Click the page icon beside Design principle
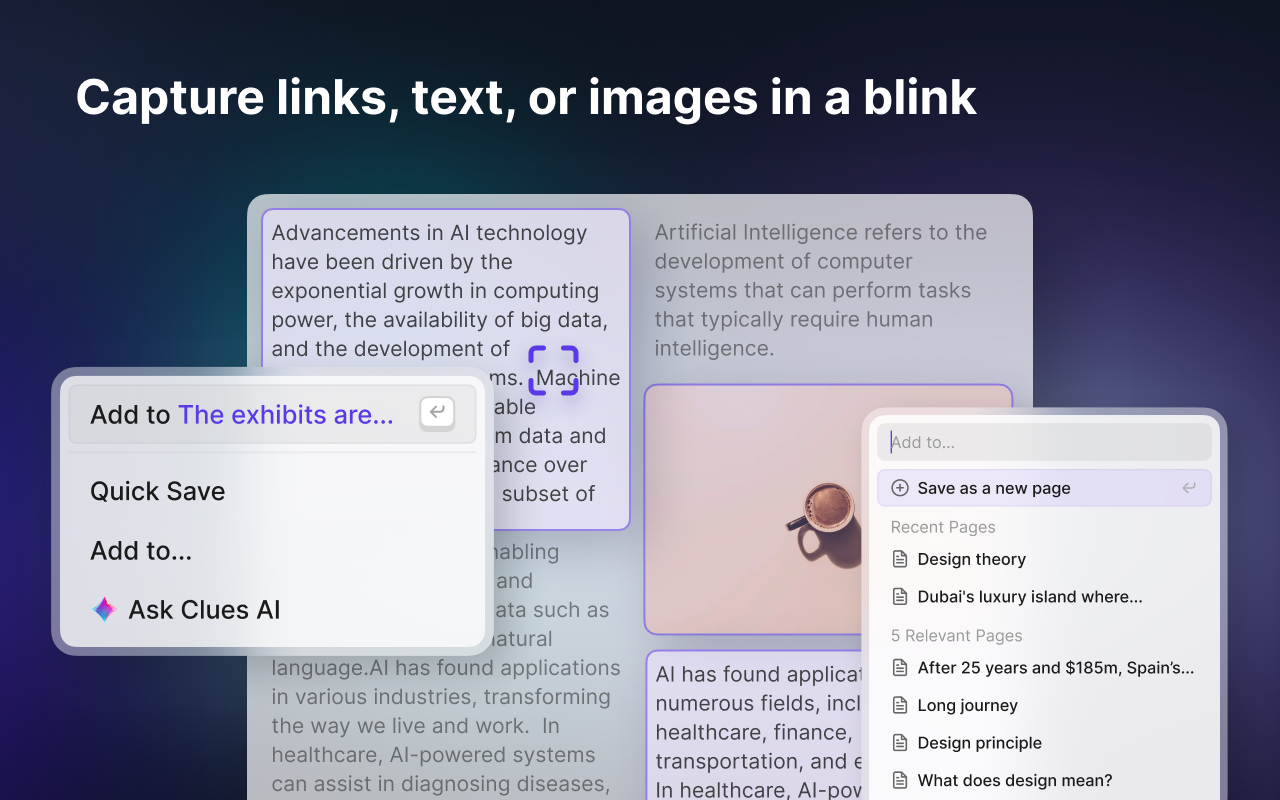This screenshot has height=800, width=1280. (900, 743)
